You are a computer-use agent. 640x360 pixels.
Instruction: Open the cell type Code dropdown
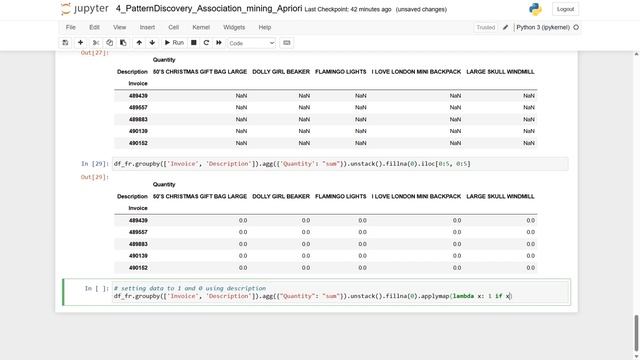point(251,43)
